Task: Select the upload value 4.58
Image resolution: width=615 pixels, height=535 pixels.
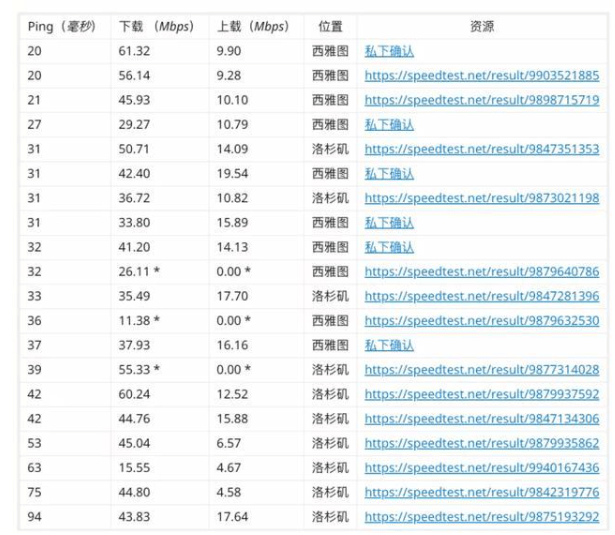Action: point(229,492)
